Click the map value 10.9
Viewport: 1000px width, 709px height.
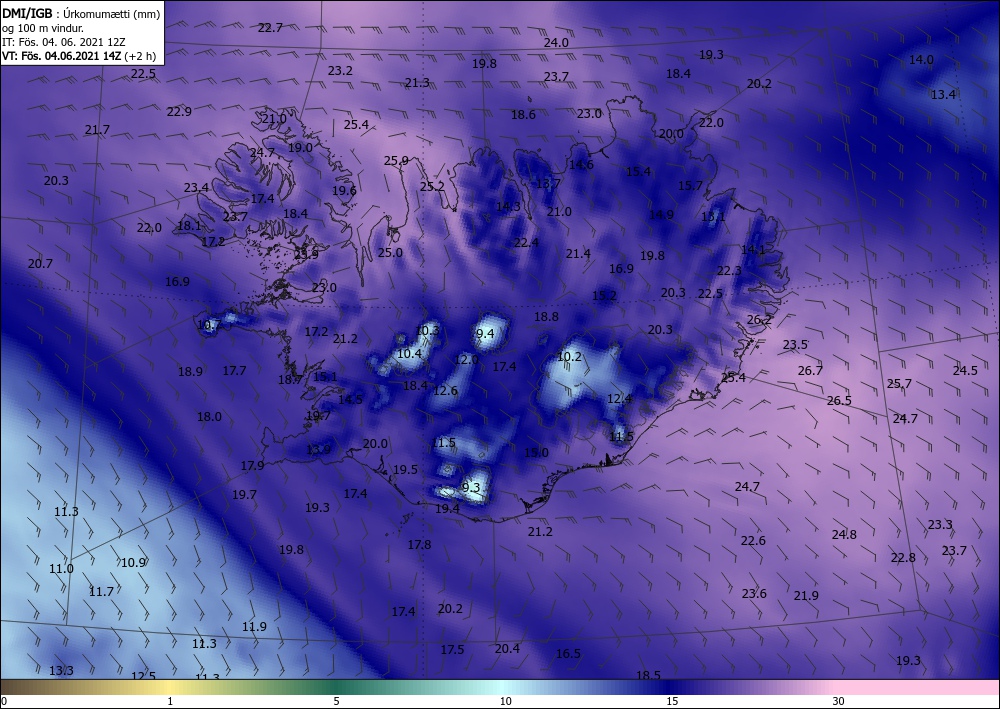pos(133,563)
